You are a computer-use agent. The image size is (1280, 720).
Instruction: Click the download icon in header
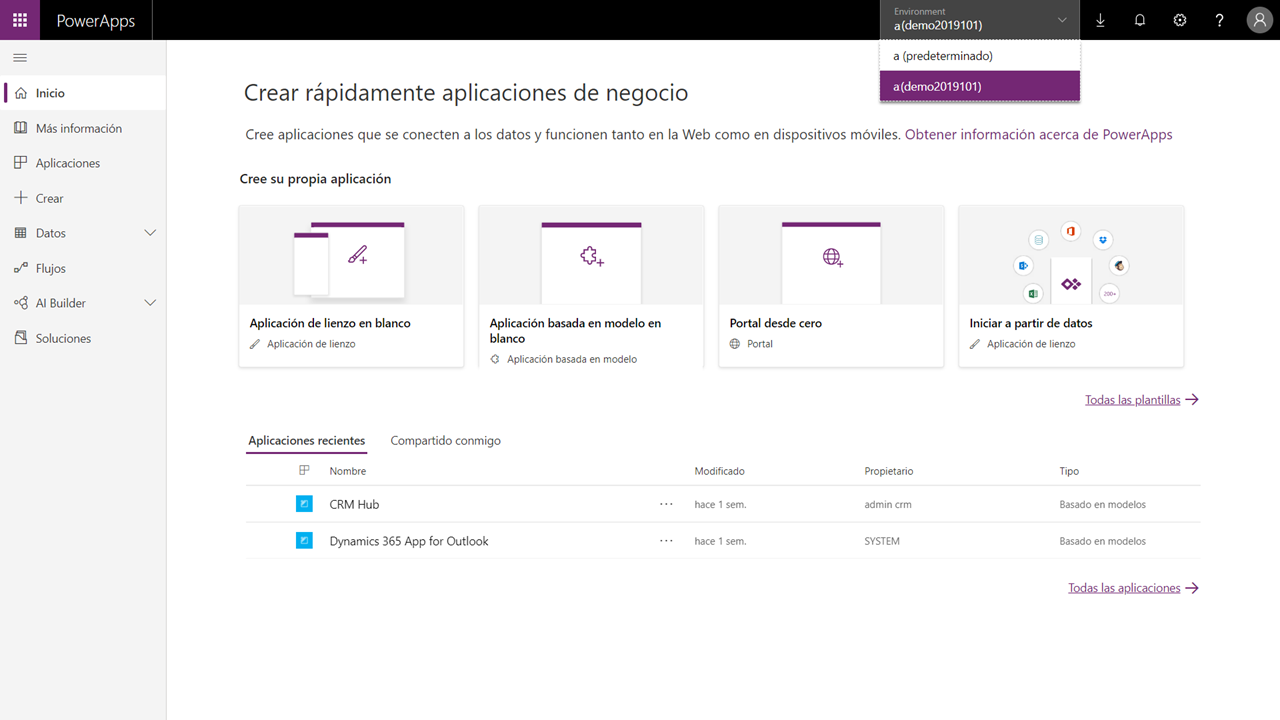click(x=1100, y=20)
